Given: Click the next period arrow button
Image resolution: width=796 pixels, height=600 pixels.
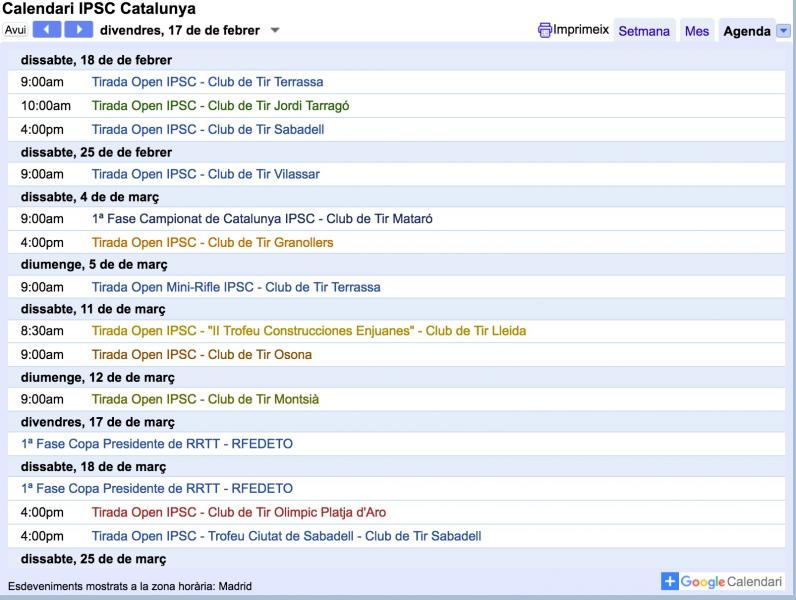Looking at the screenshot, I should point(77,30).
